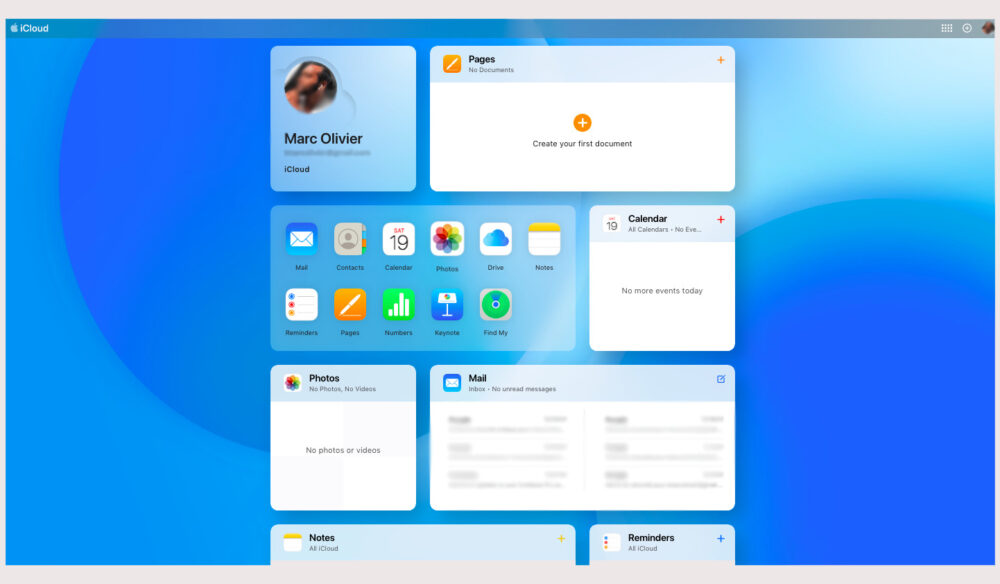Compose a new message from Mail tile
Screen dimensions: 1000x584
(721, 379)
